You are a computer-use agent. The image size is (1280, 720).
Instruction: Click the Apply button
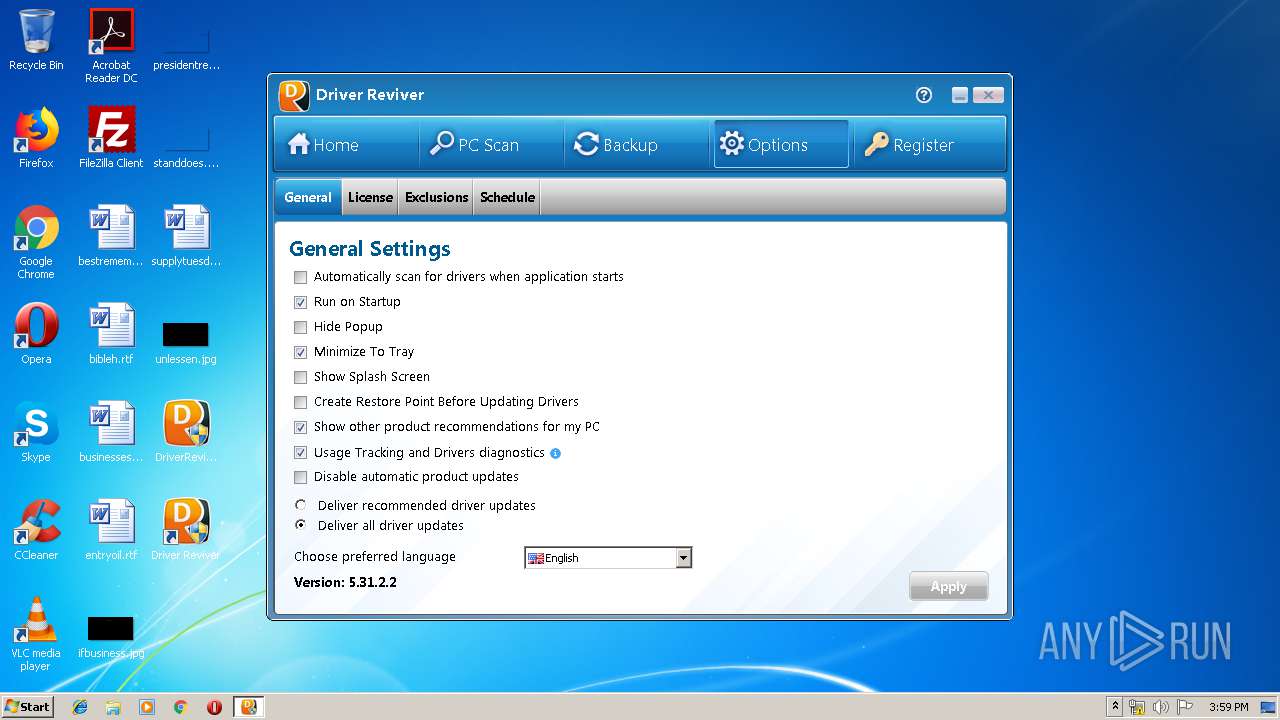coord(949,587)
